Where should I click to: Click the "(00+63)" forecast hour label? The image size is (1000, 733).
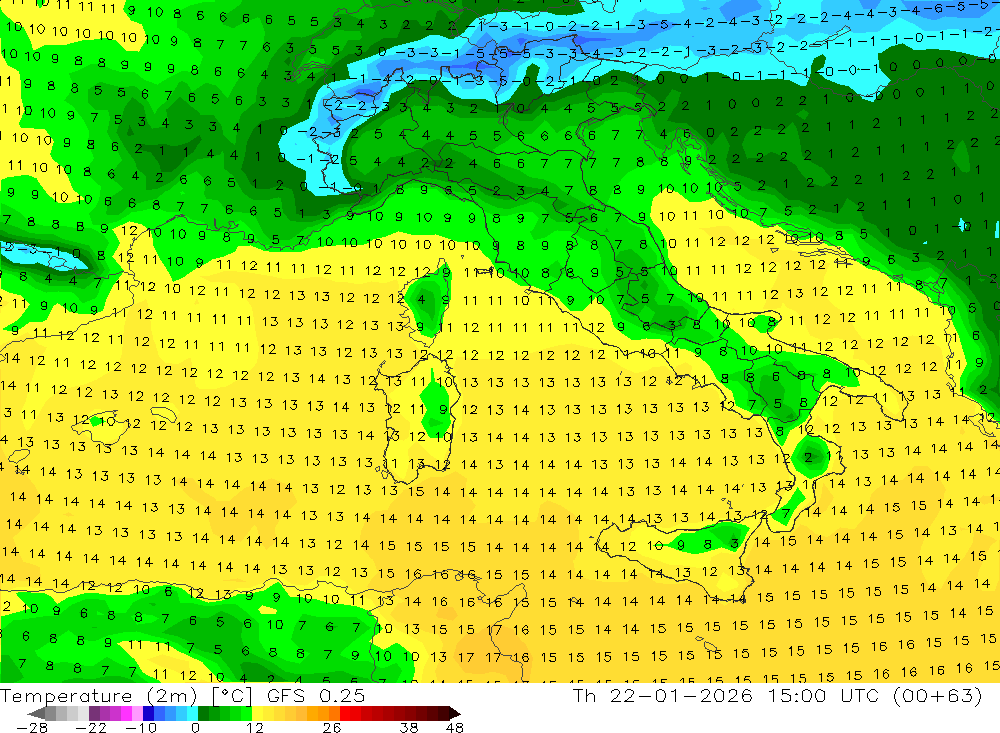coord(938,695)
